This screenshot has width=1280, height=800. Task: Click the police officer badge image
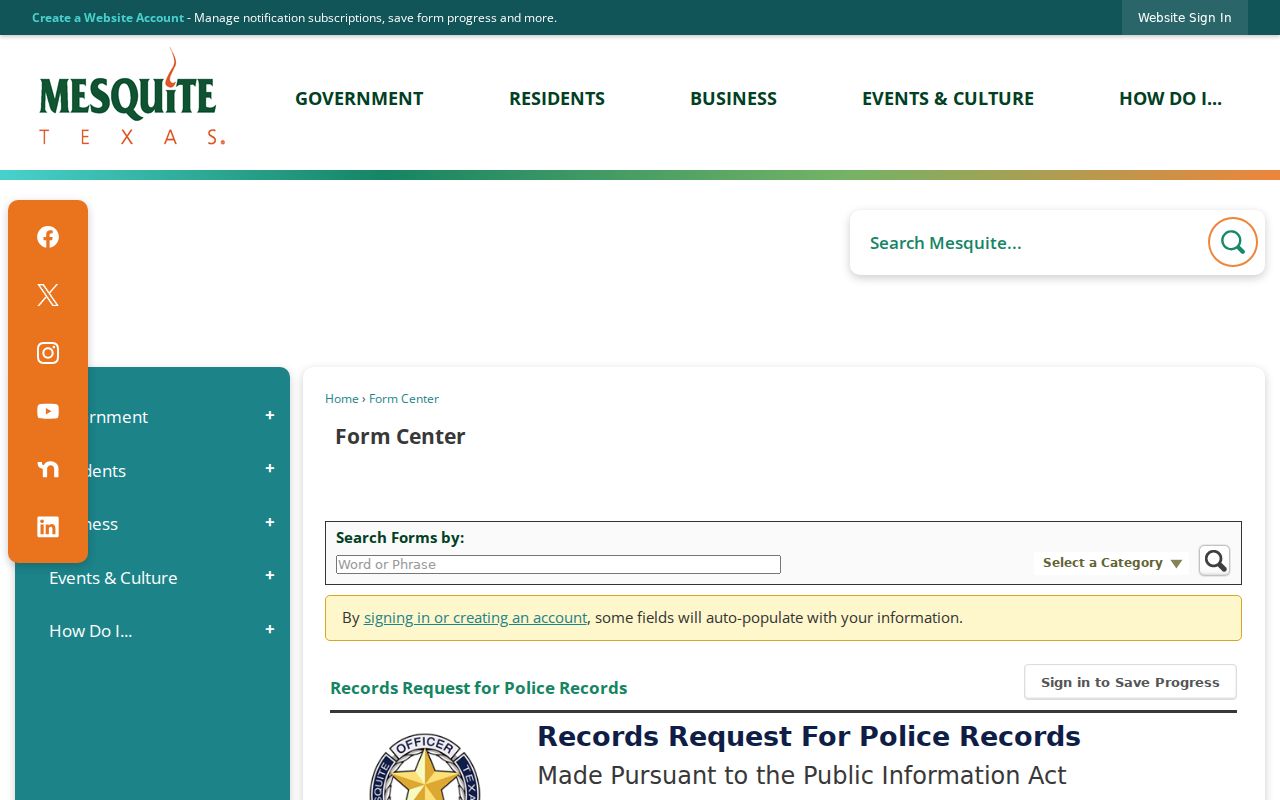tap(424, 767)
